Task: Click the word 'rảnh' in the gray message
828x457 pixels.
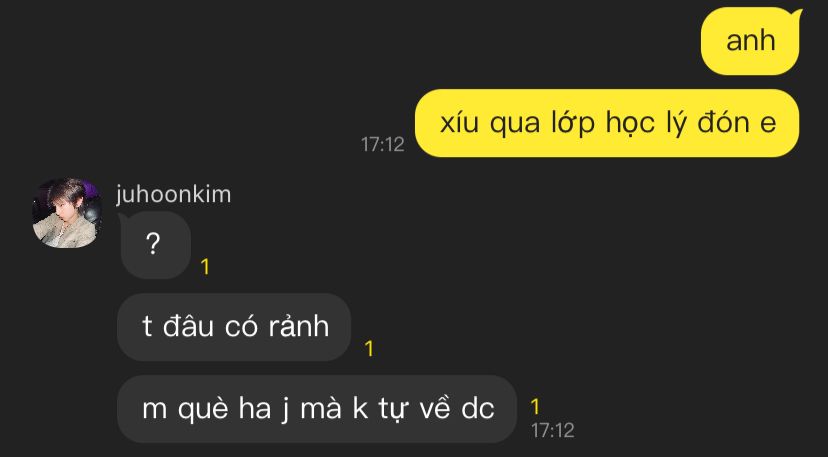Action: [299, 325]
